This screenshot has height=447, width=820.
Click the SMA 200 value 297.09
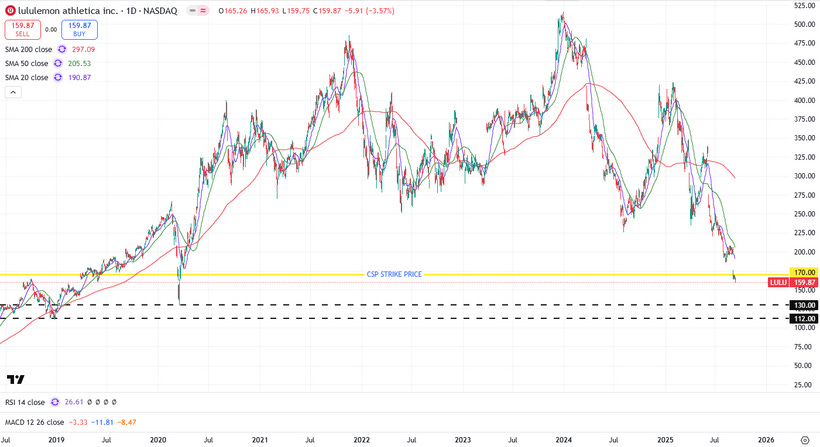coord(83,49)
